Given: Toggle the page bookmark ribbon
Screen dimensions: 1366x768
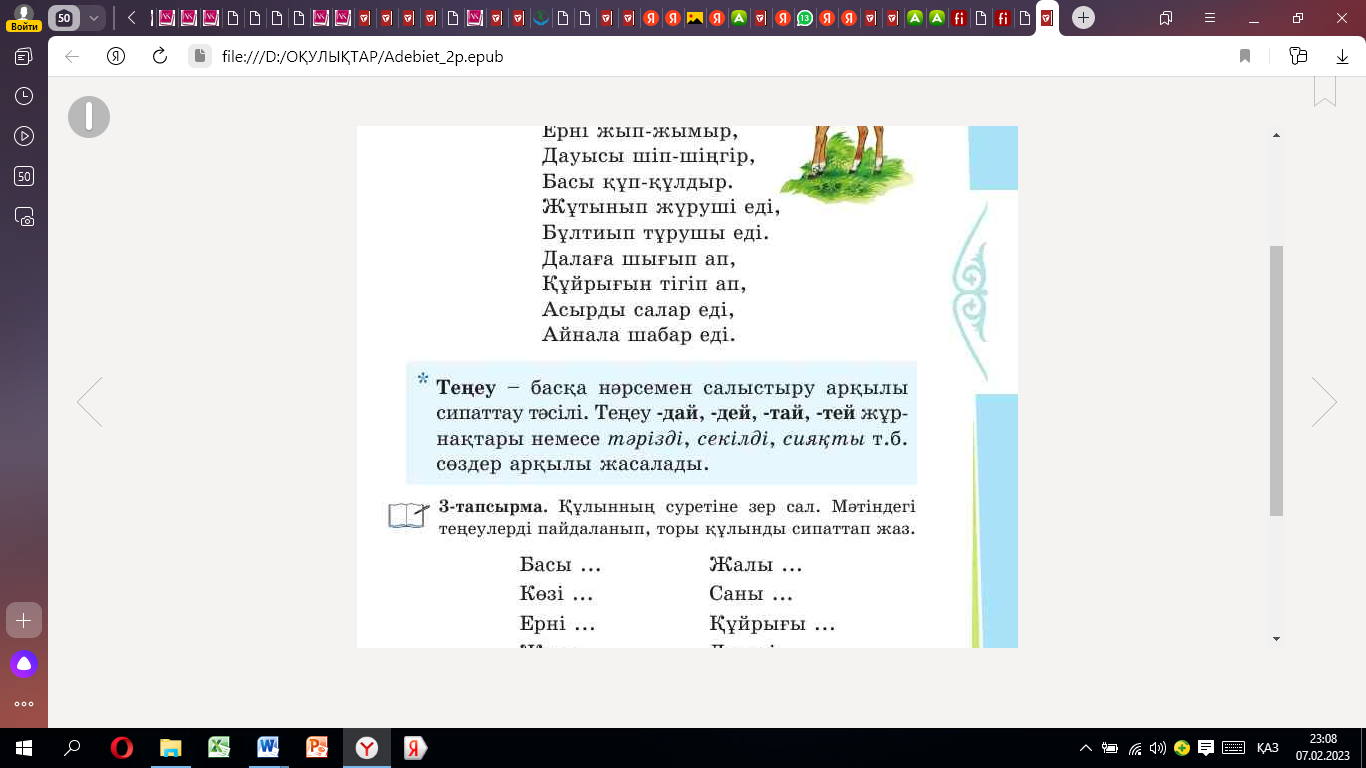Looking at the screenshot, I should click(1325, 91).
